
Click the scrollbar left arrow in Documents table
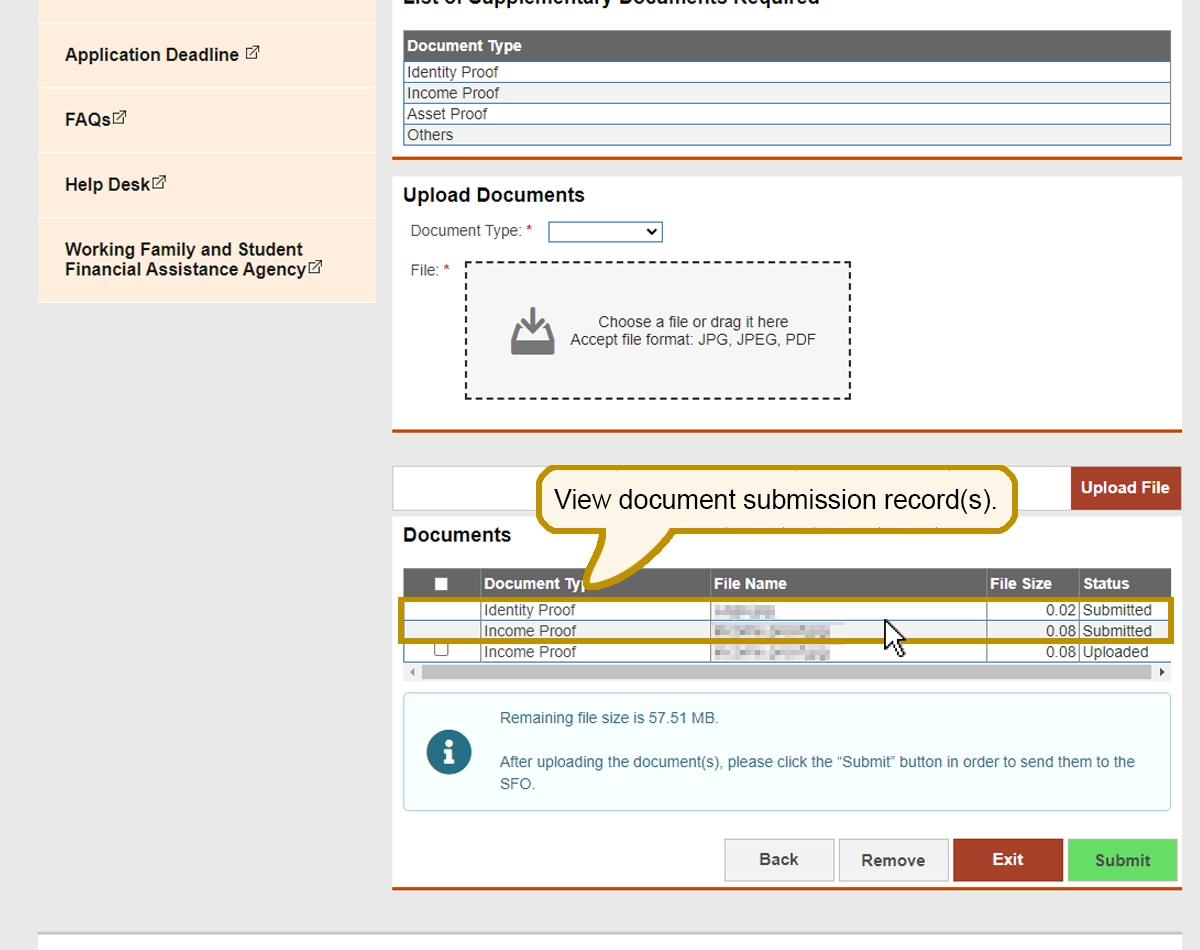click(x=412, y=673)
